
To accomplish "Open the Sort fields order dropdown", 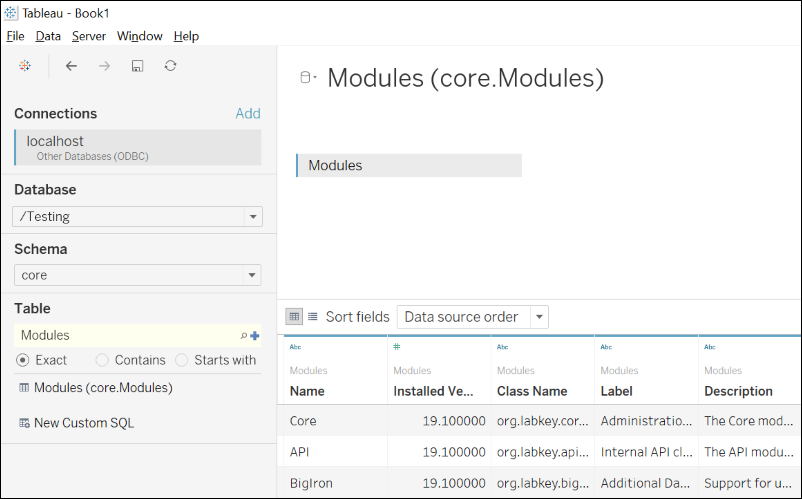I will 540,317.
